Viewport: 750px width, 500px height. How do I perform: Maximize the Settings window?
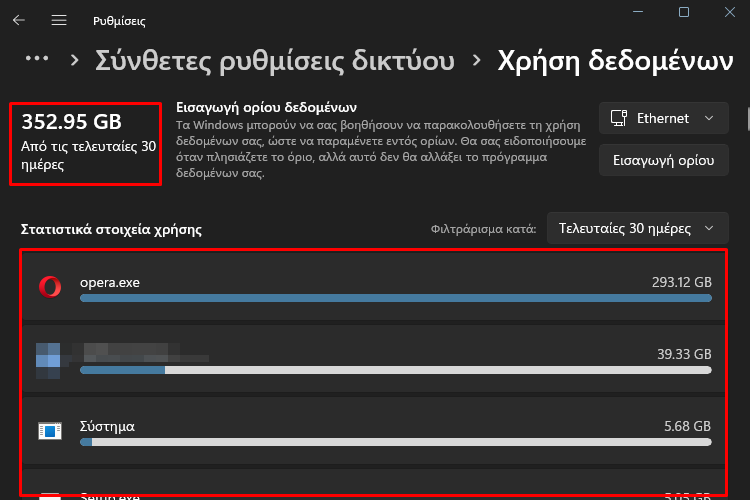coord(684,12)
